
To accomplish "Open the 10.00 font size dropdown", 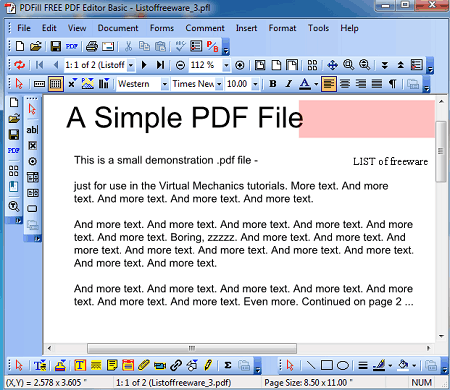I will pyautogui.click(x=255, y=84).
